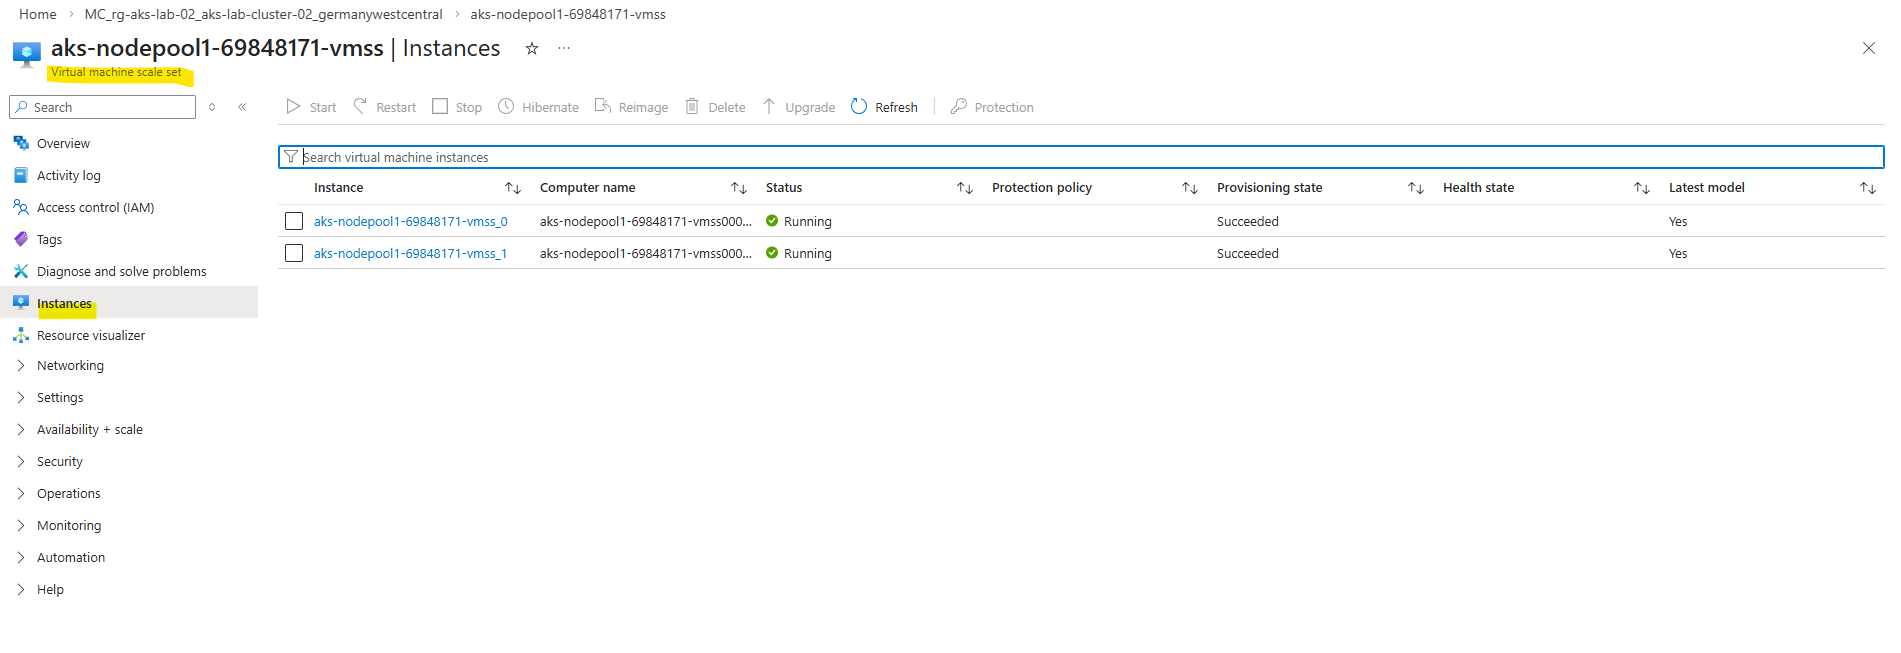Click the aks-nodepool1-69848171-vmss breadcrumb
Viewport: 1901px width, 653px height.
[x=568, y=14]
